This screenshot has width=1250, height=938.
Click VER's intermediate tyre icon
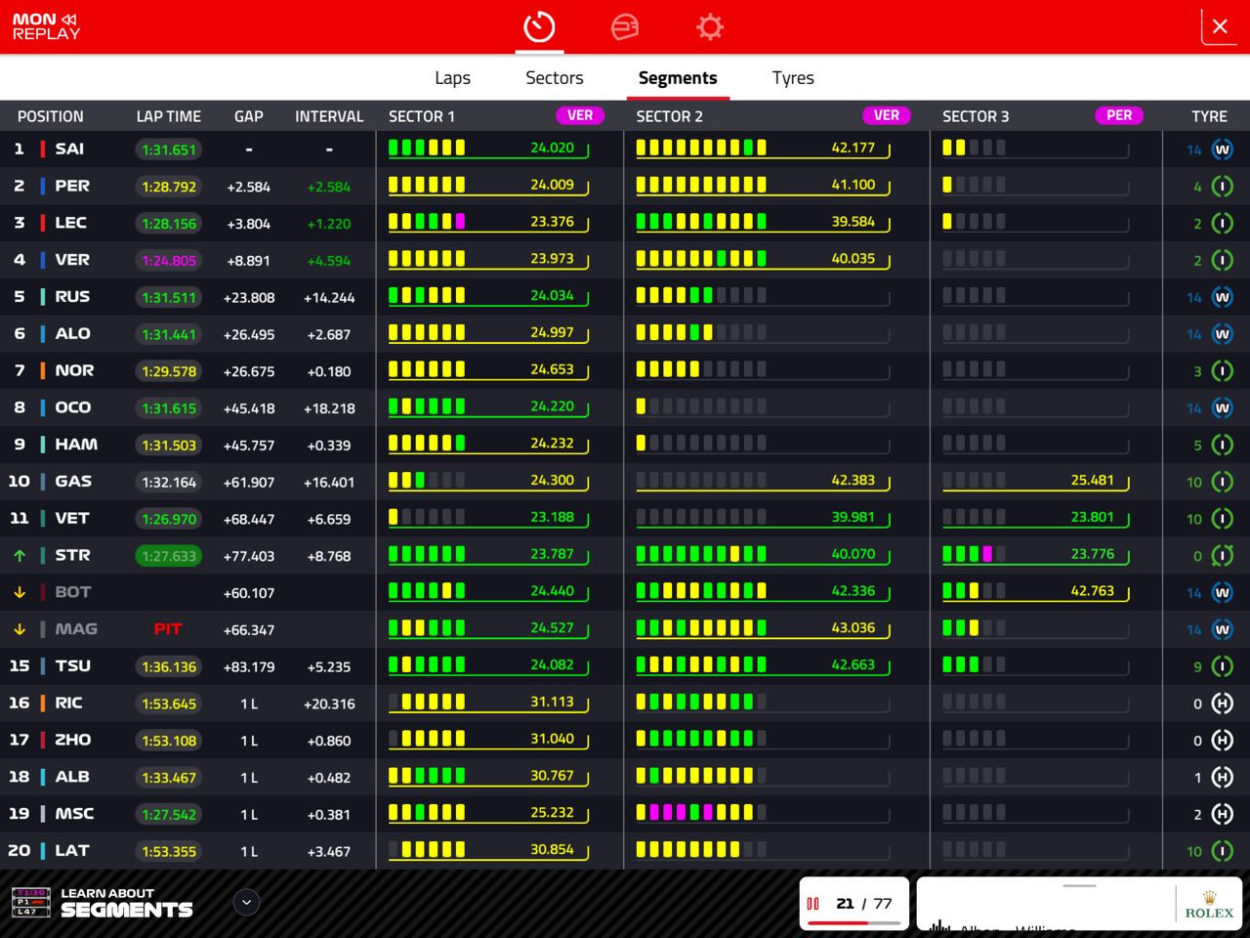point(1222,260)
